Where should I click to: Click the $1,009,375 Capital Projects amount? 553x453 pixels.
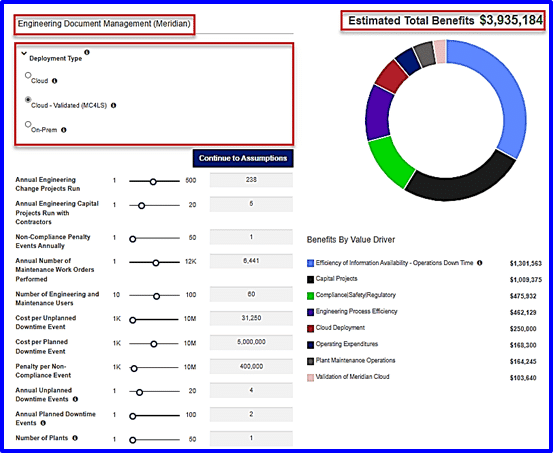point(525,280)
